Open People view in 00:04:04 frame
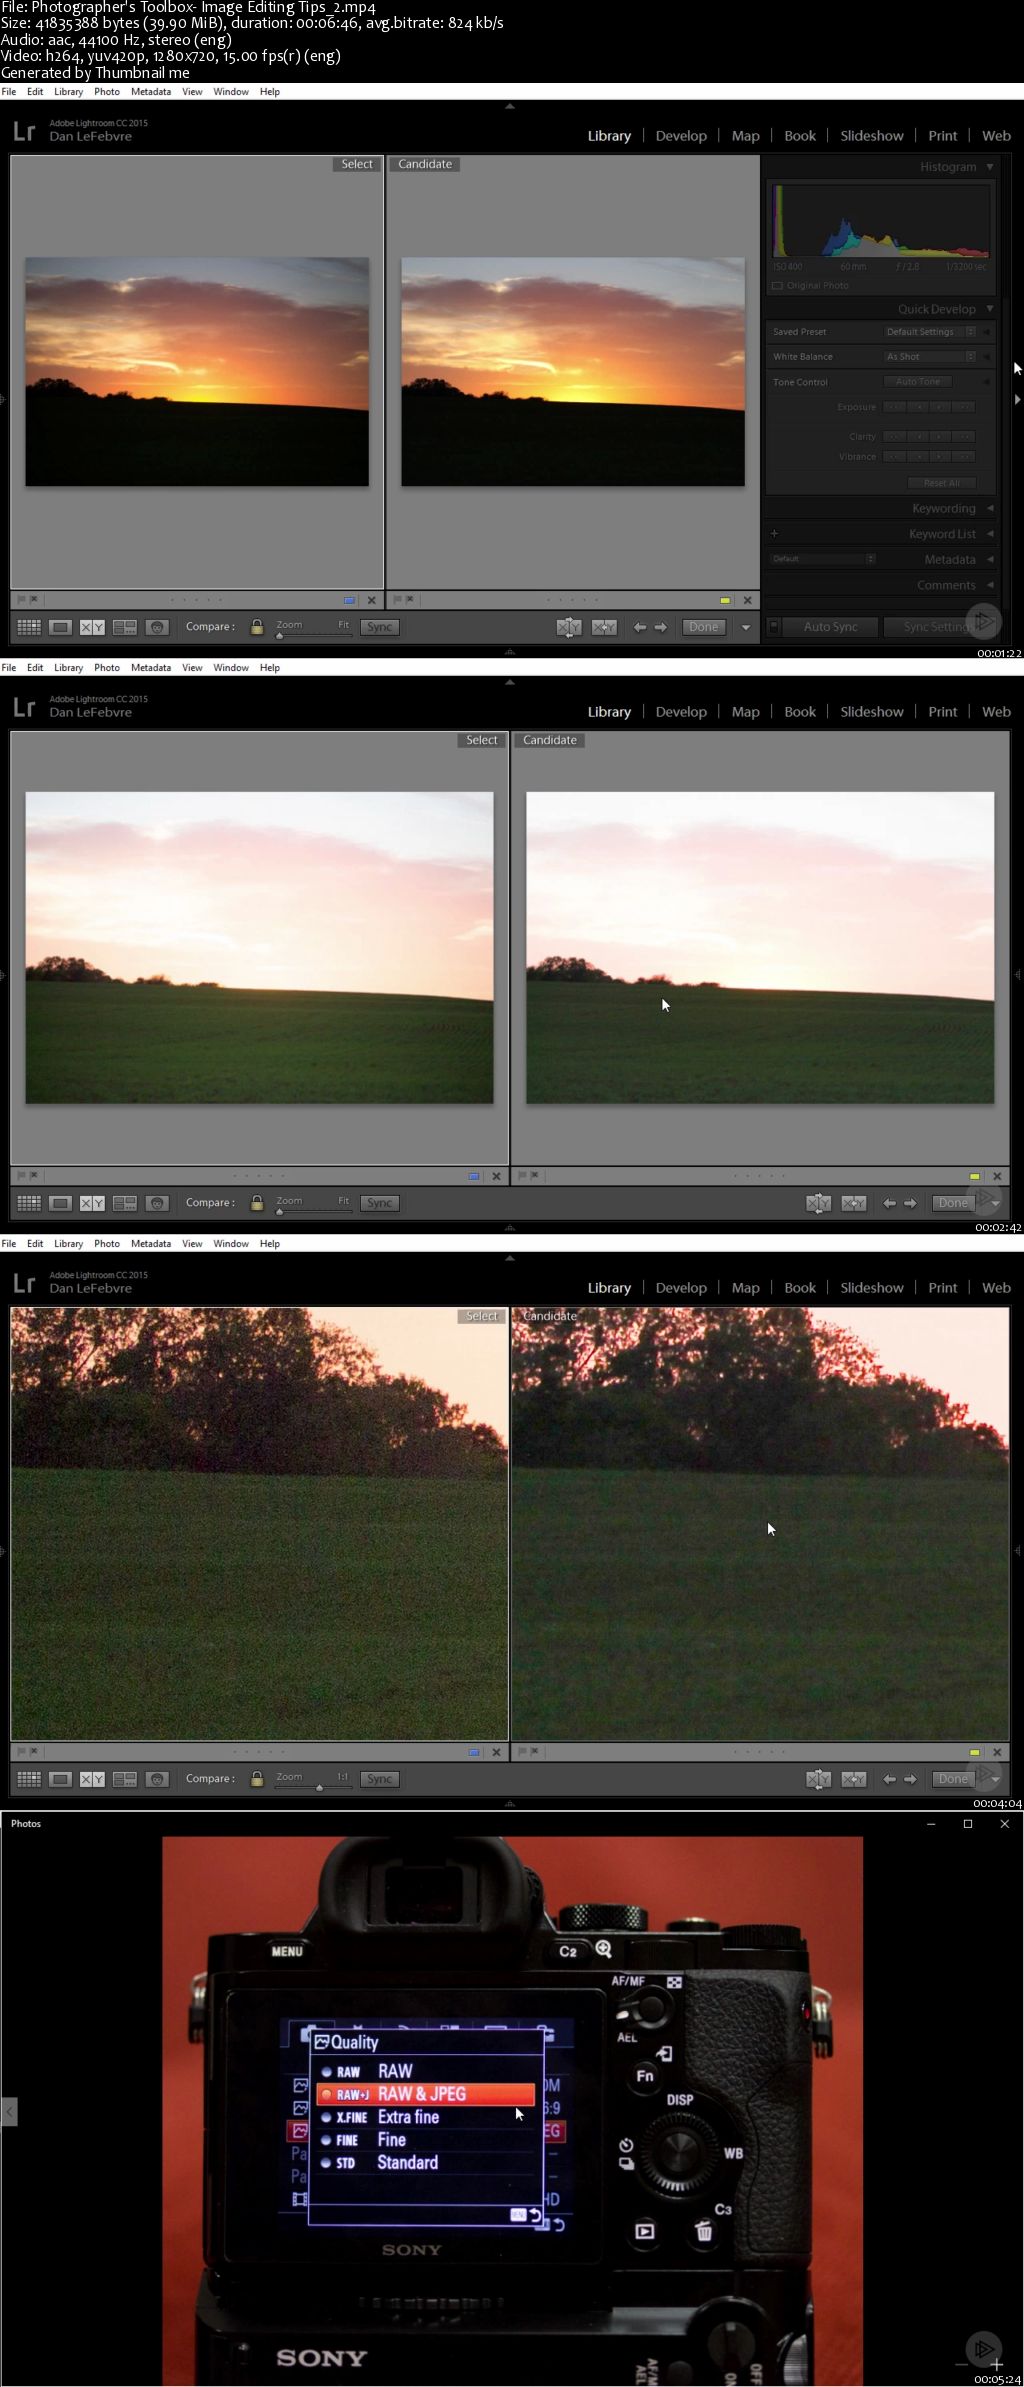 [x=157, y=1779]
